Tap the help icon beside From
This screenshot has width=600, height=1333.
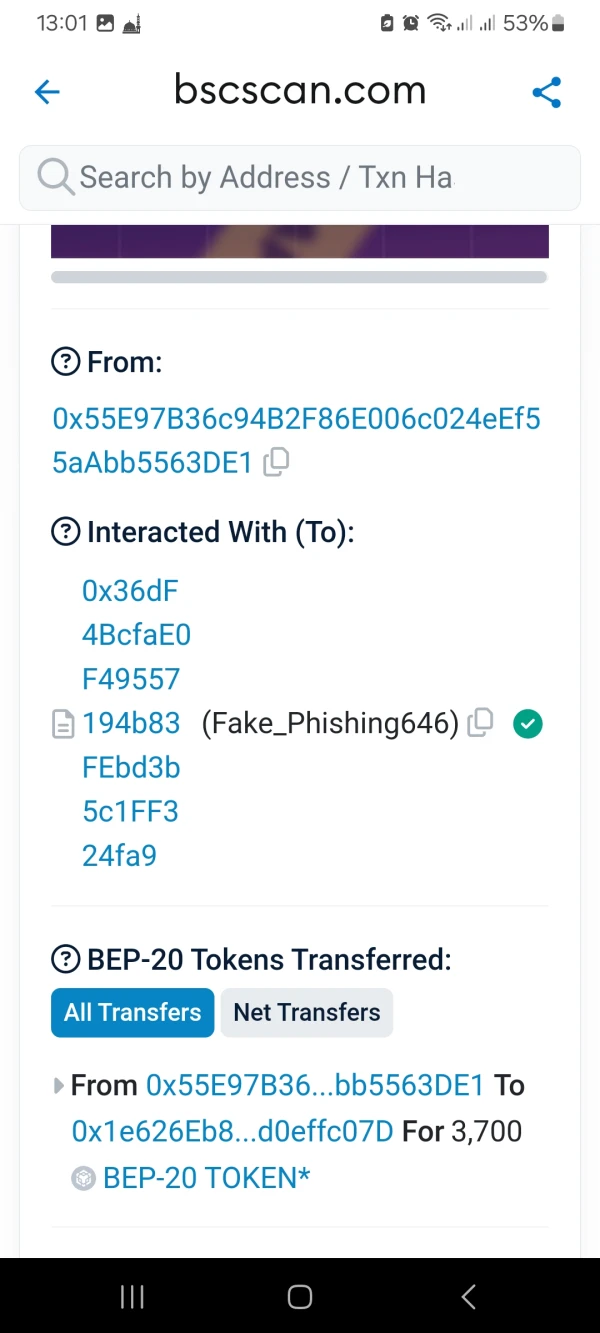[65, 362]
